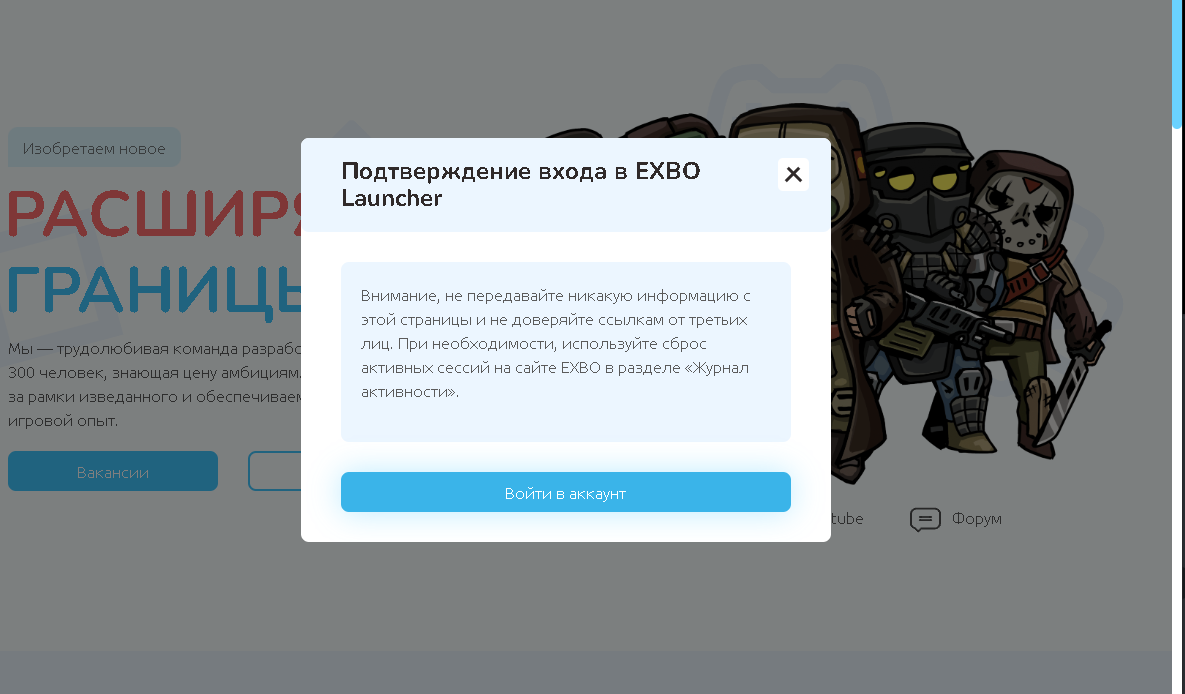Click the forum speech bubble icon
1185x694 pixels.
(x=925, y=519)
